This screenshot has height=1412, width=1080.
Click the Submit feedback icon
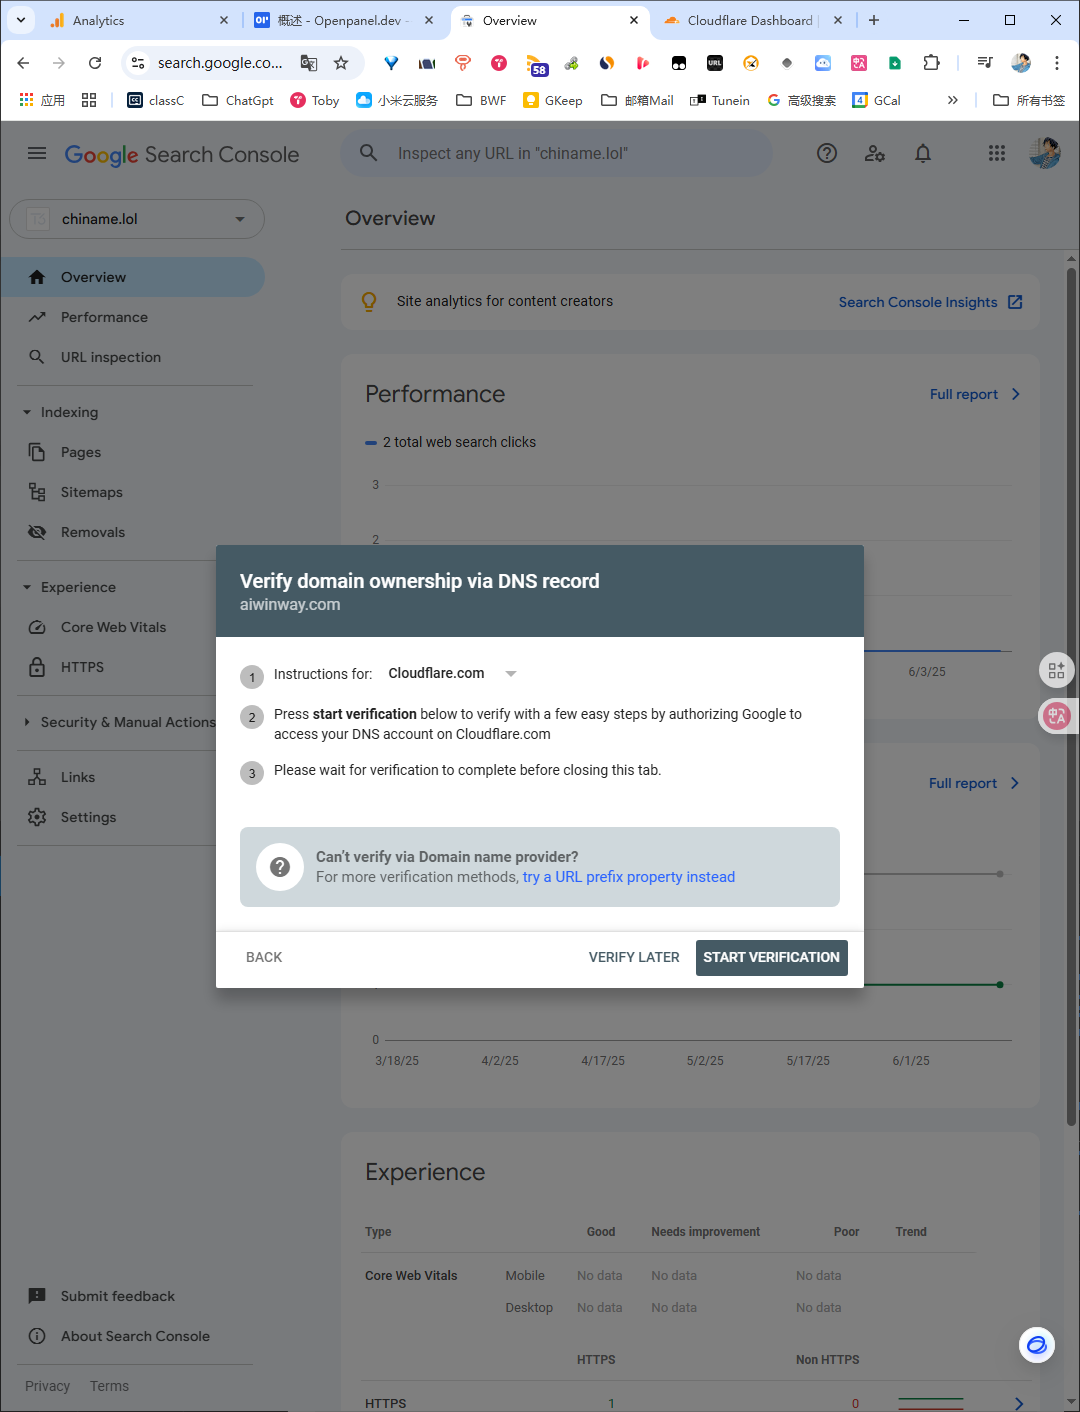(x=37, y=1296)
